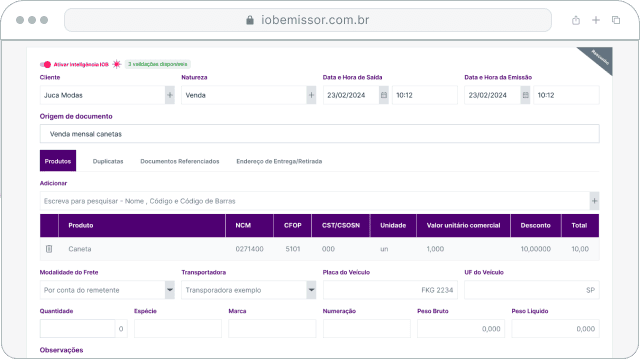Viewport: 640px width, 360px height.
Task: Click the padlock icon in the address bar
Action: coord(250,20)
